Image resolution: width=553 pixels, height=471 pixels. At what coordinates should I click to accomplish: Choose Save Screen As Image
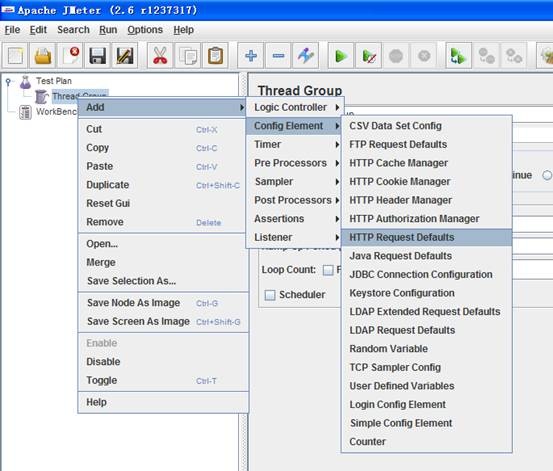pos(162,321)
